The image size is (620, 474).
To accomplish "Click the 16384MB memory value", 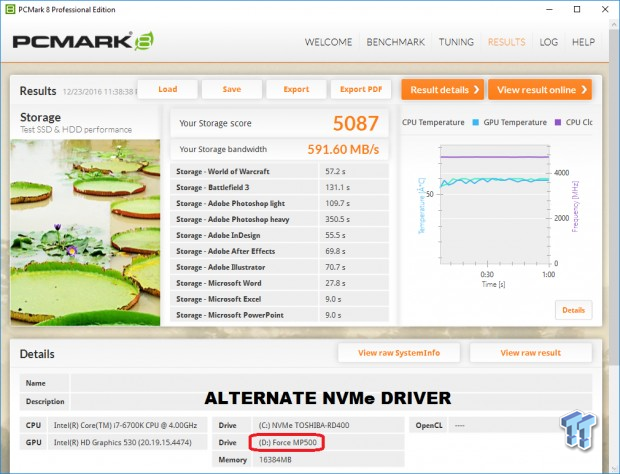I will (x=275, y=460).
